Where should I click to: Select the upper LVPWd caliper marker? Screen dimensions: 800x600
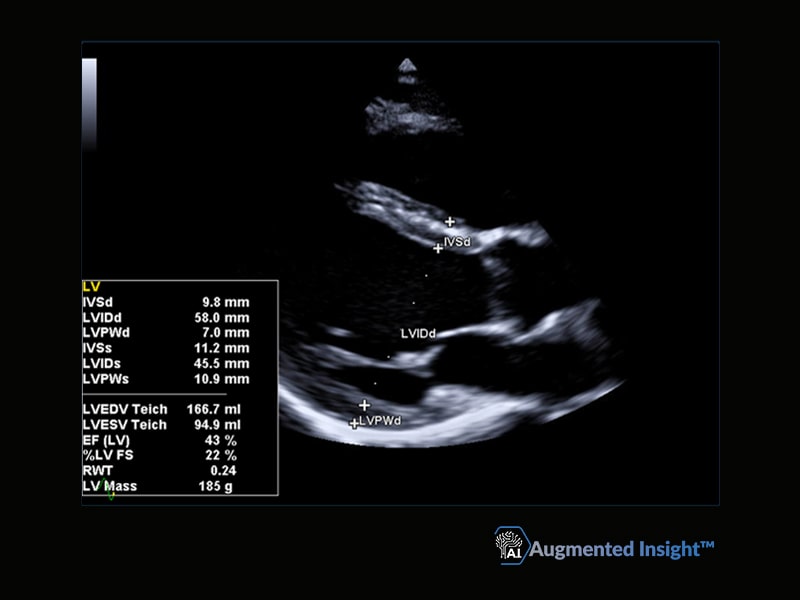(x=364, y=405)
